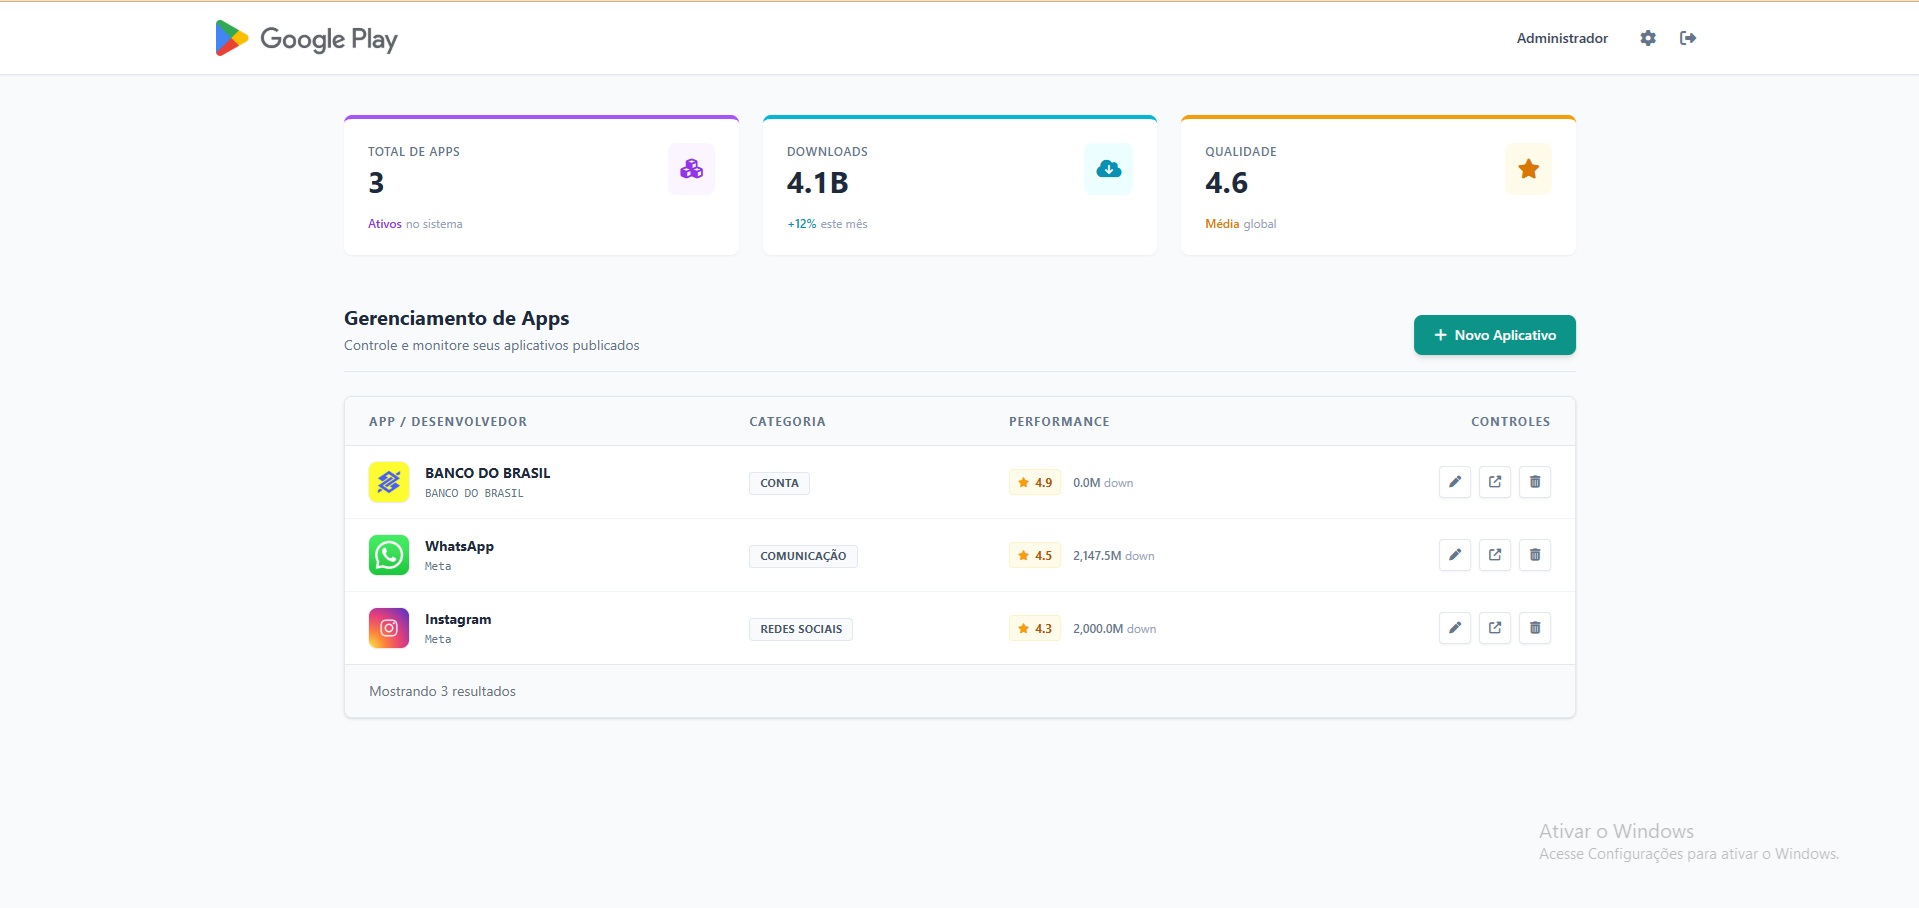1919x908 pixels.
Task: Edit the Instagram app entry
Action: tap(1454, 628)
